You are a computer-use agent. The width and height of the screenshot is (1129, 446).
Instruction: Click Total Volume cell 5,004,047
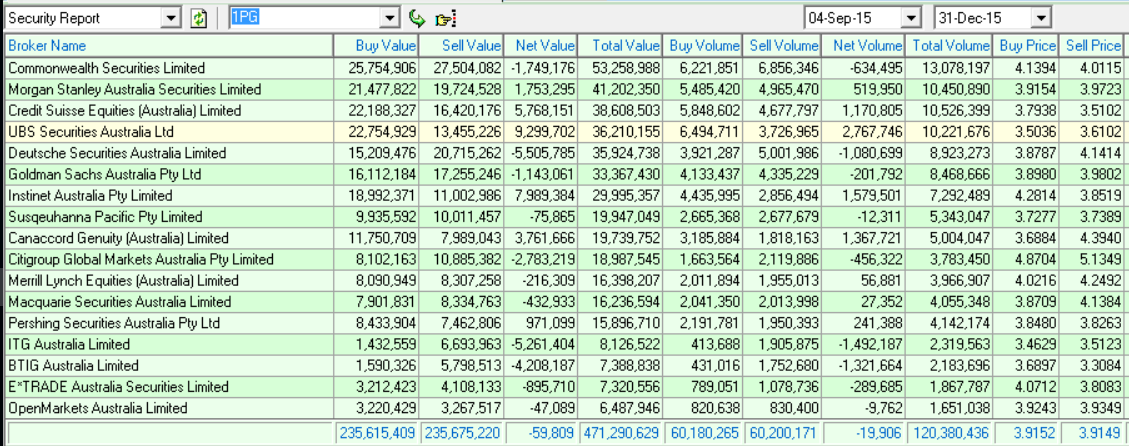(x=948, y=238)
